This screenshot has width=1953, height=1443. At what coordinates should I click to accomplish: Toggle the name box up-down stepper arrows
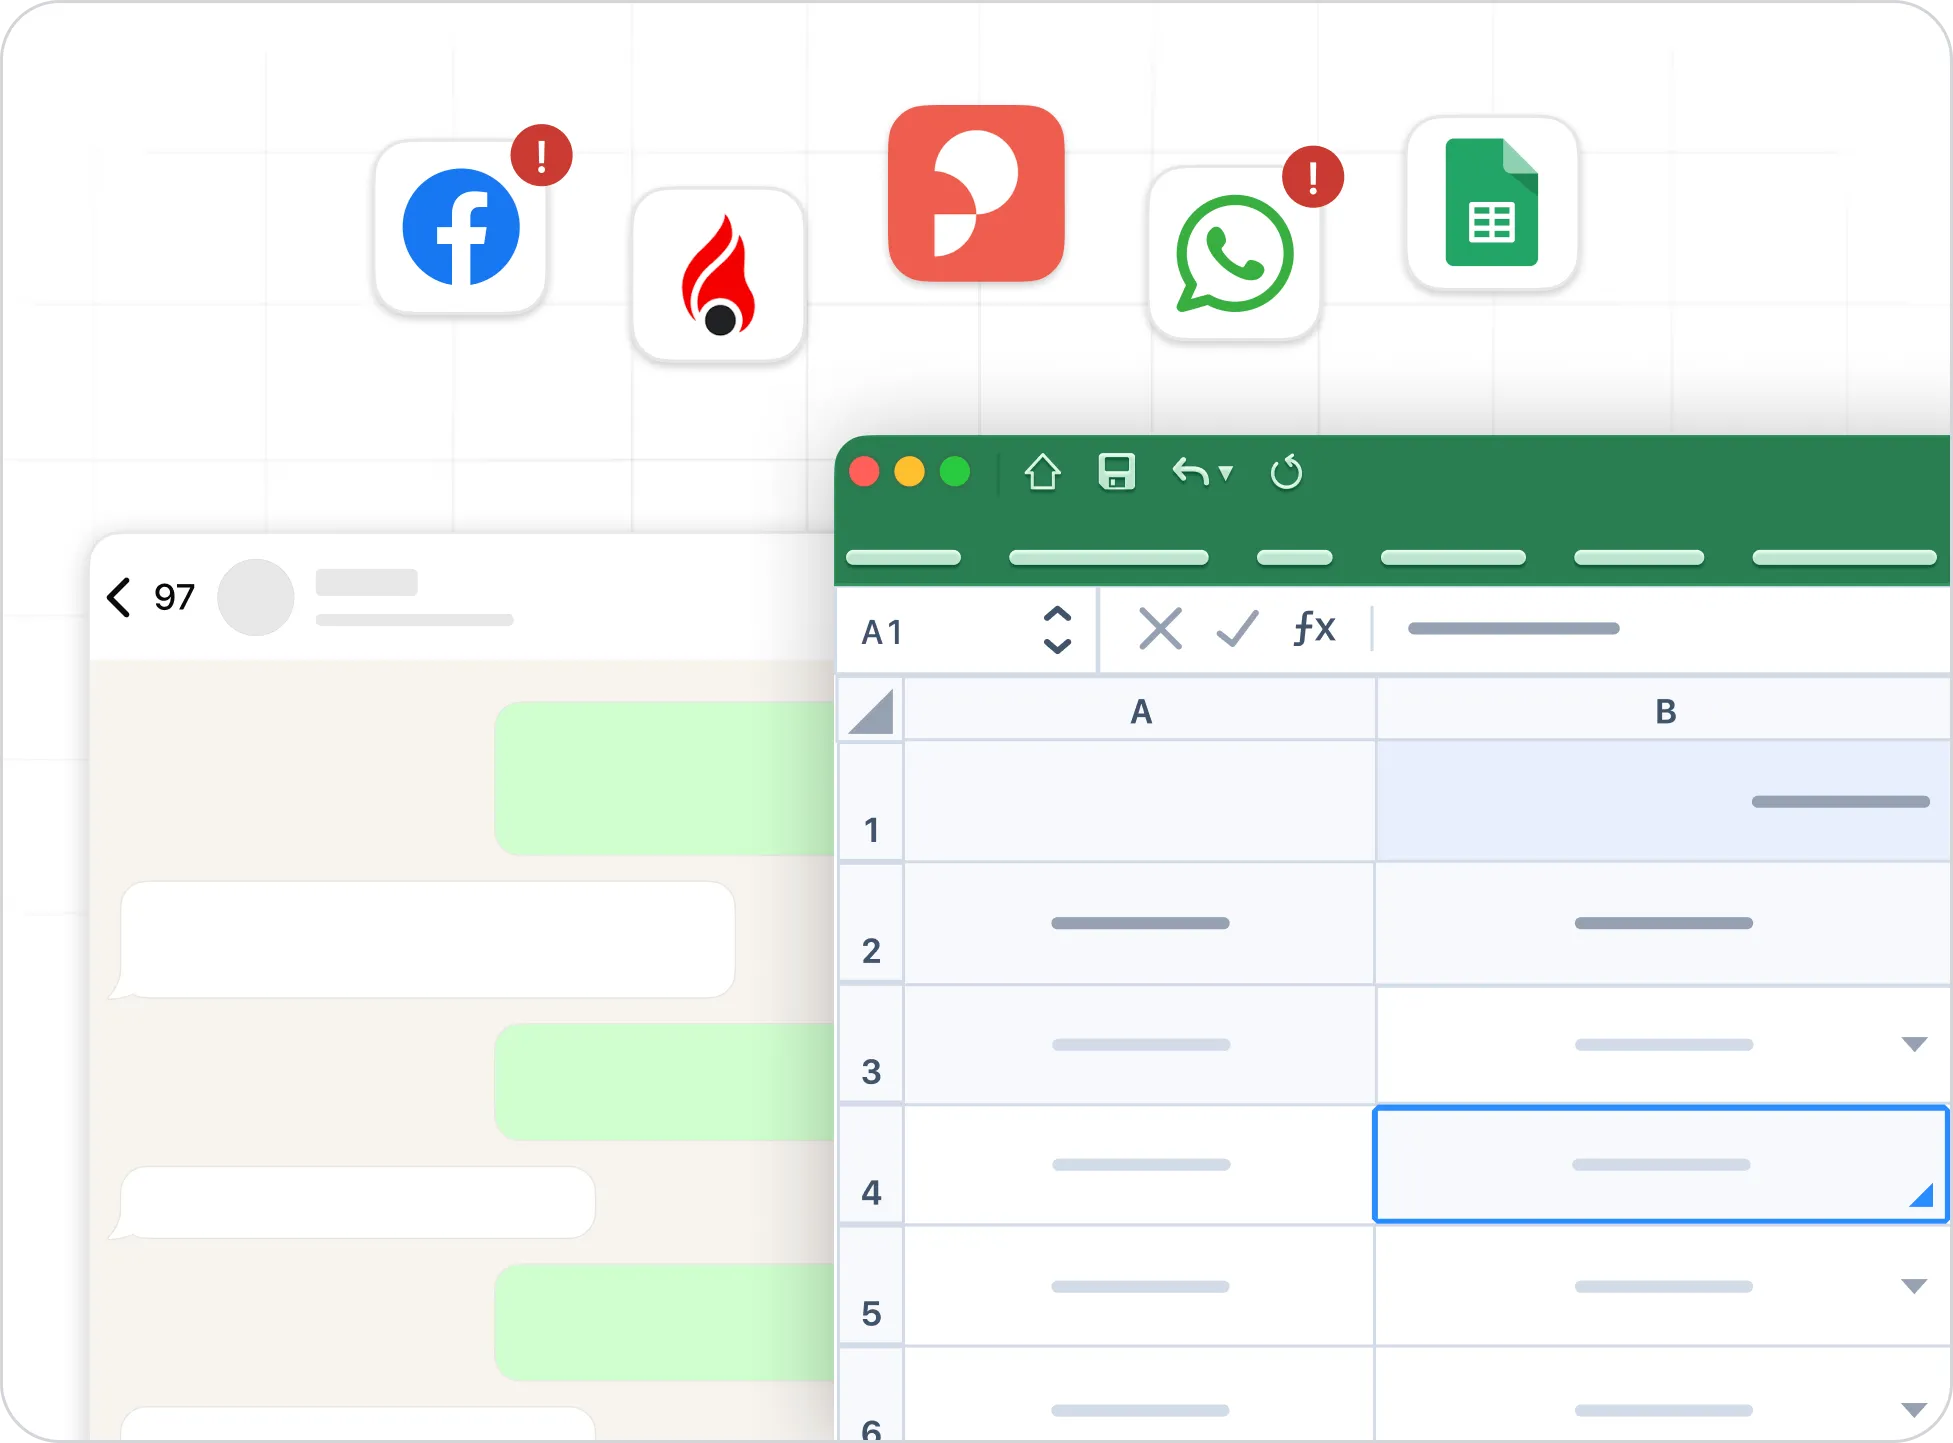coord(1057,630)
